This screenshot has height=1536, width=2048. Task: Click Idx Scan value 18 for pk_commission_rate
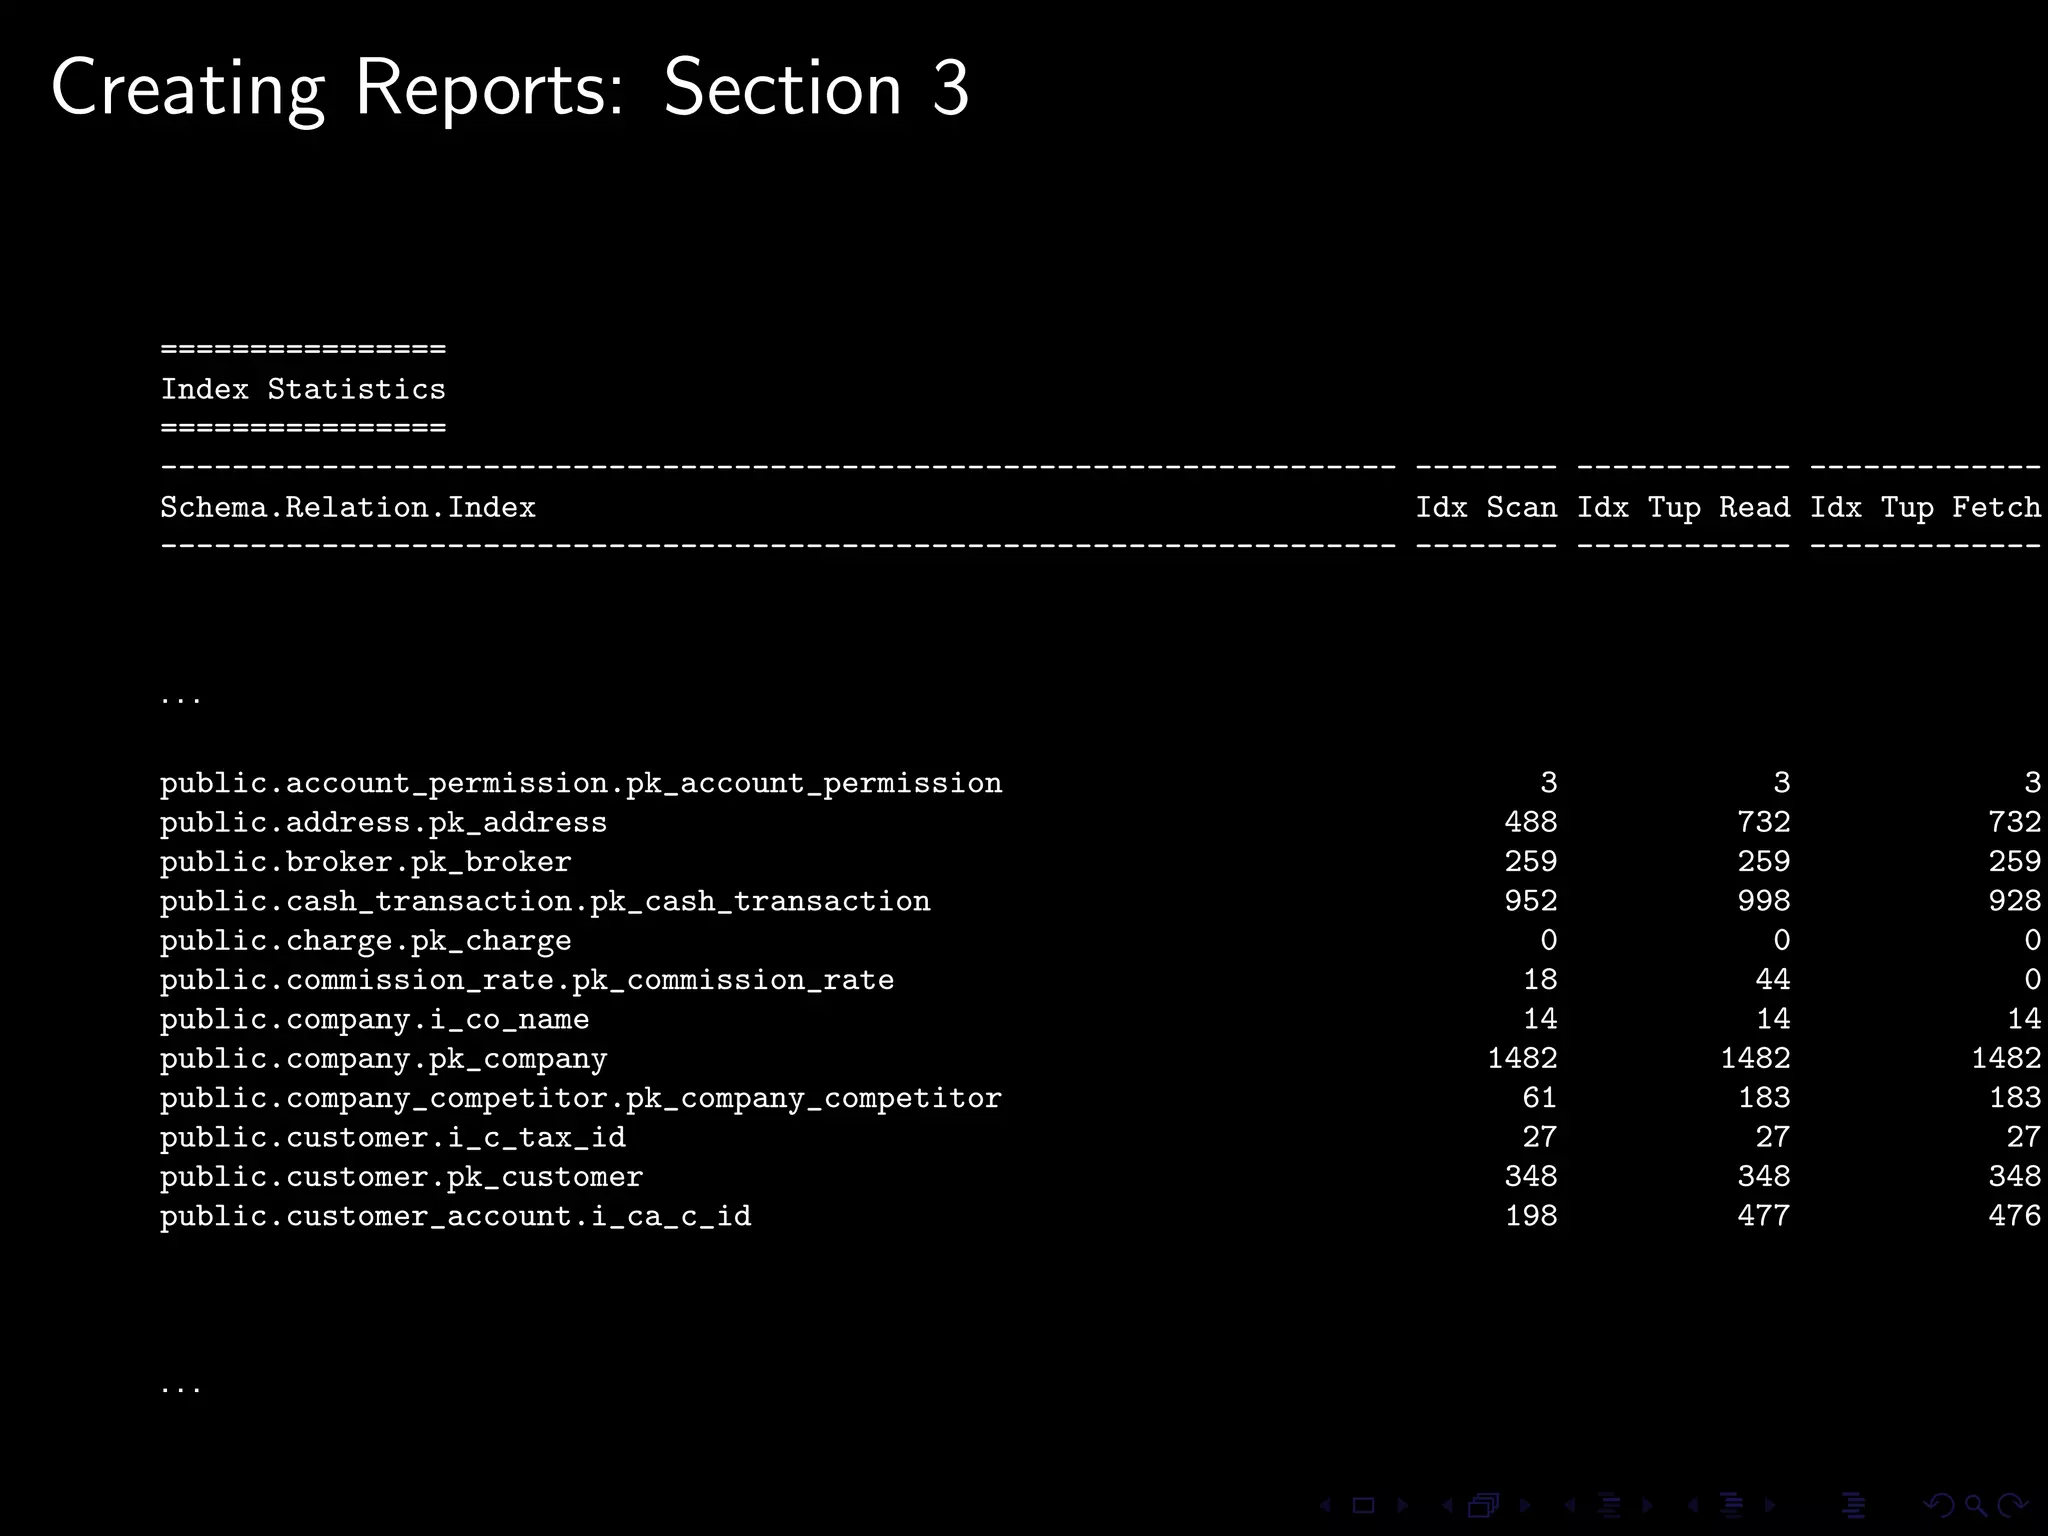pos(1540,980)
